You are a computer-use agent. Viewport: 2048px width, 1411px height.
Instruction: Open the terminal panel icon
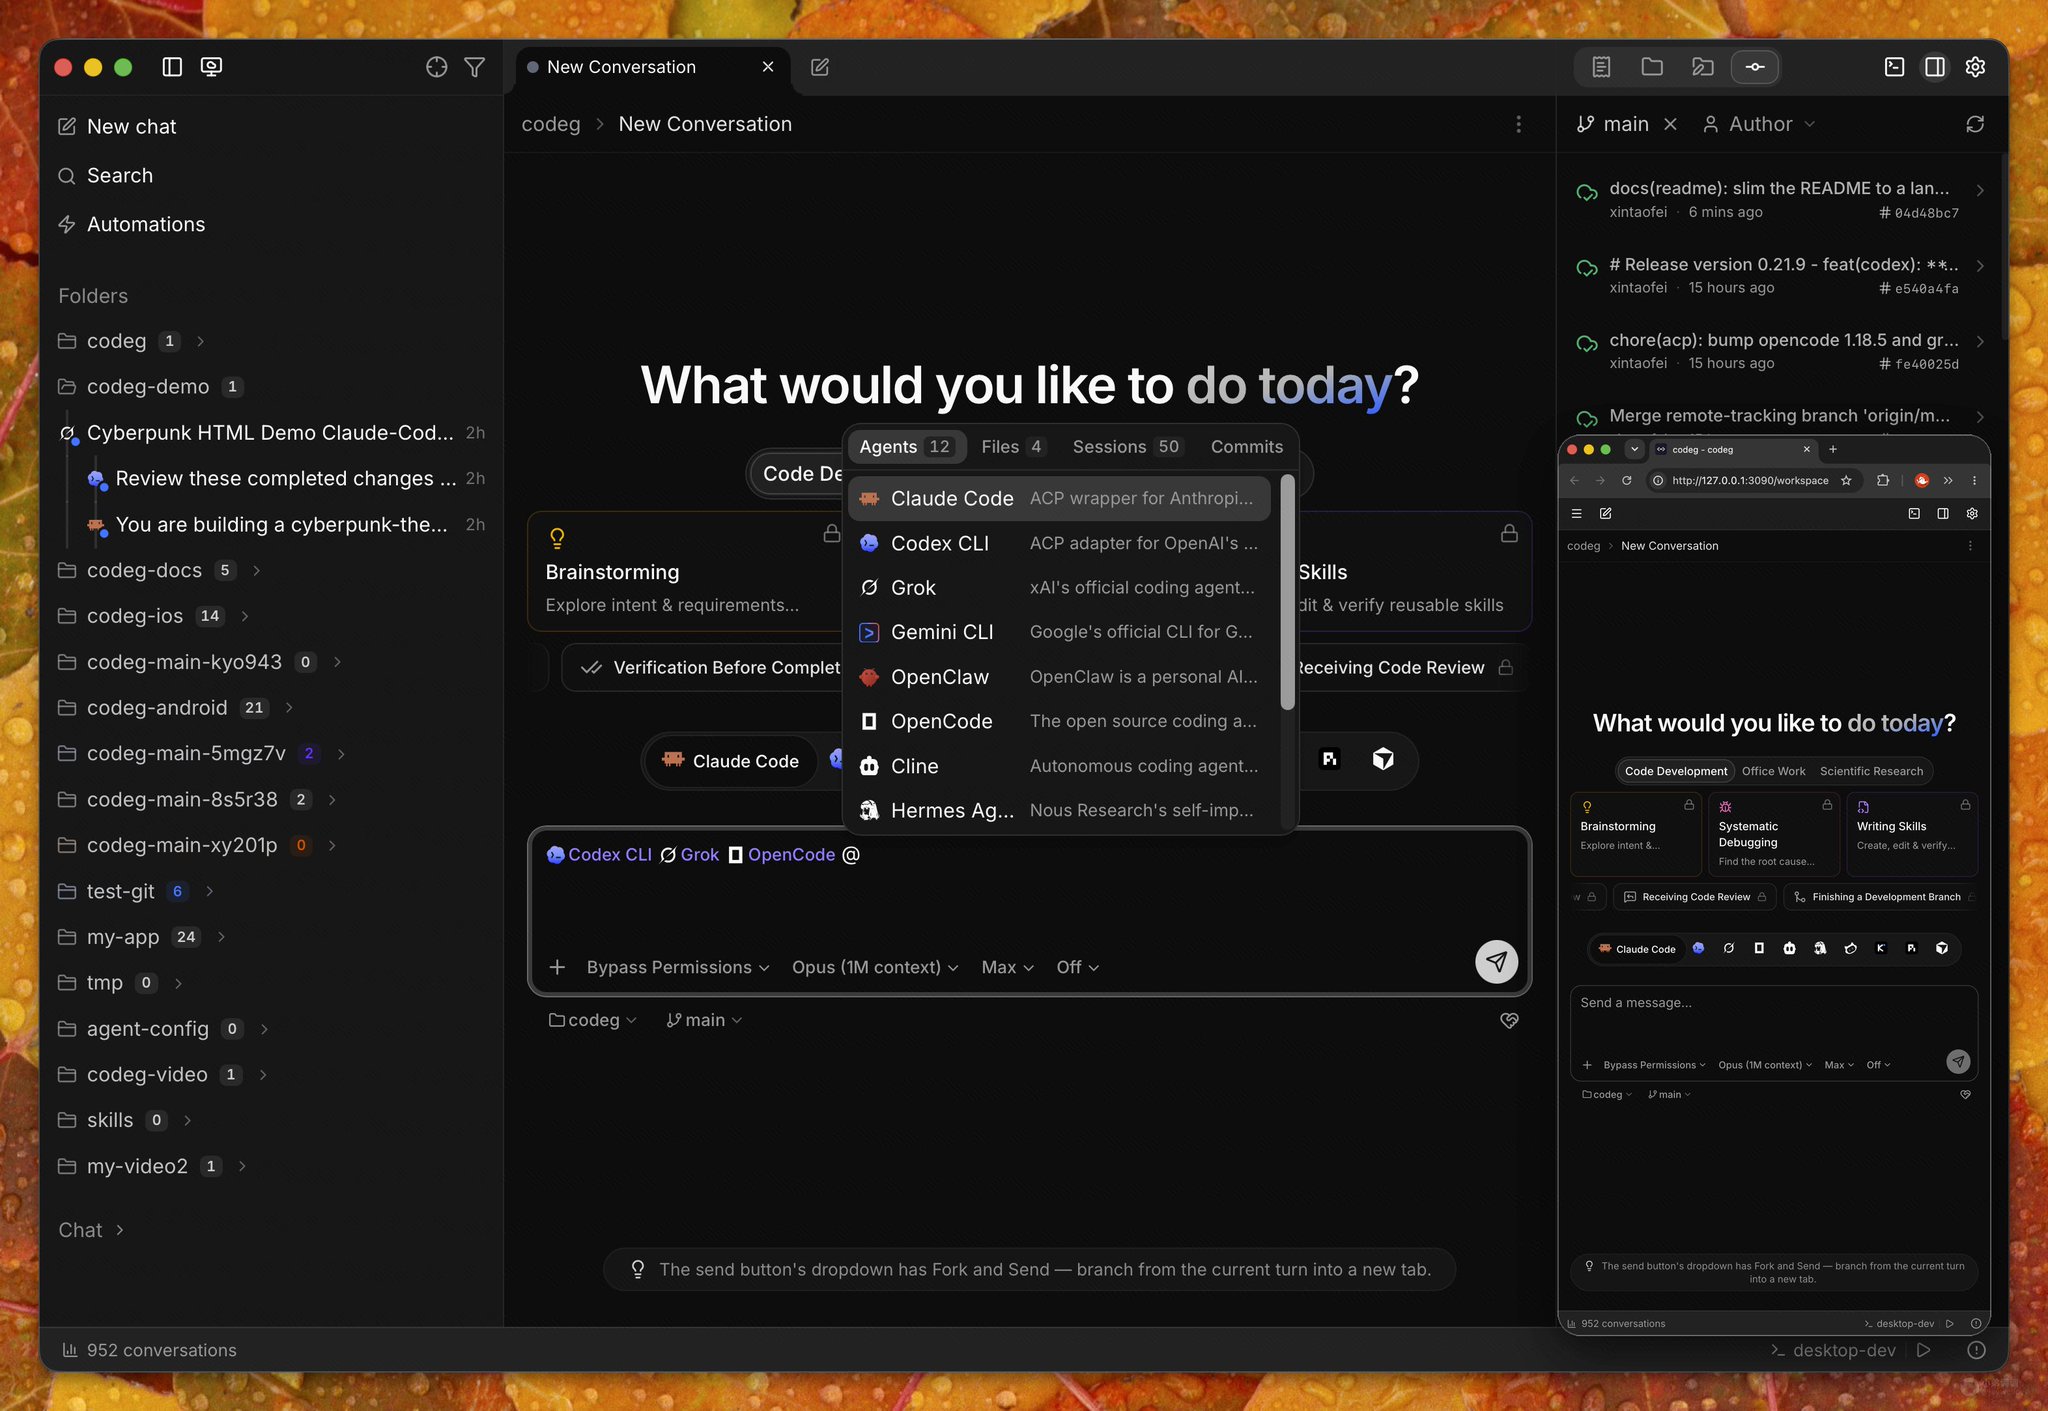(x=1894, y=67)
